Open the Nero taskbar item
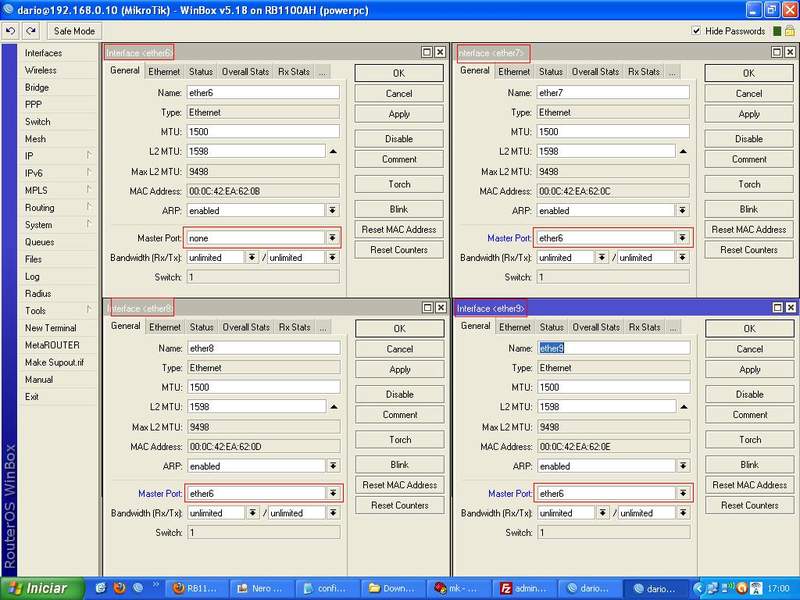The height and width of the screenshot is (600, 800). click(x=262, y=588)
